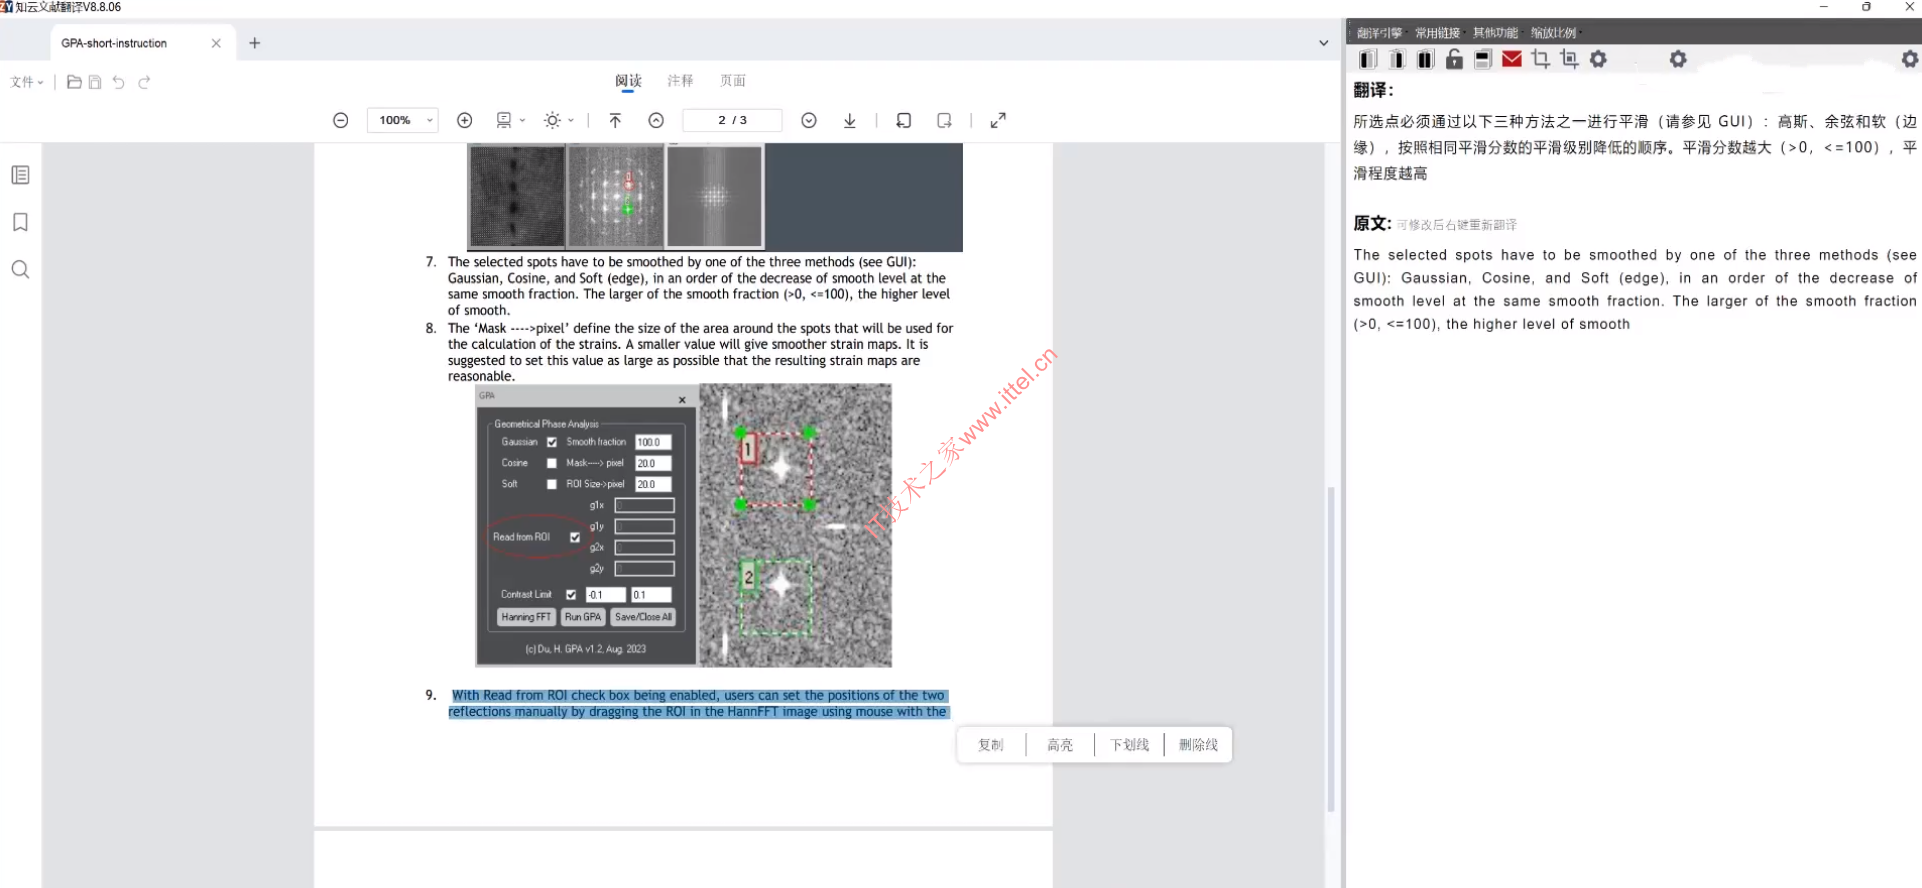Jump to first page with top arrow
This screenshot has width=1922, height=888.
[615, 120]
